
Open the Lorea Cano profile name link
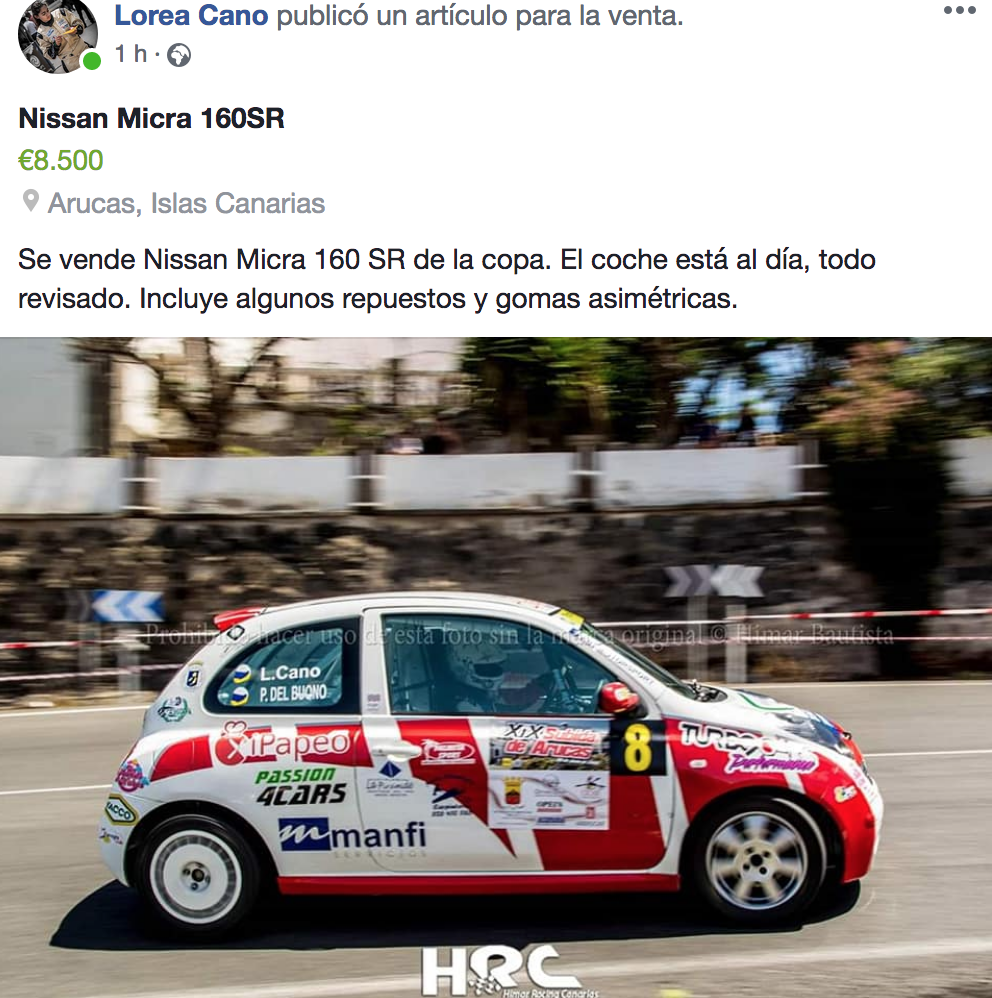point(191,15)
